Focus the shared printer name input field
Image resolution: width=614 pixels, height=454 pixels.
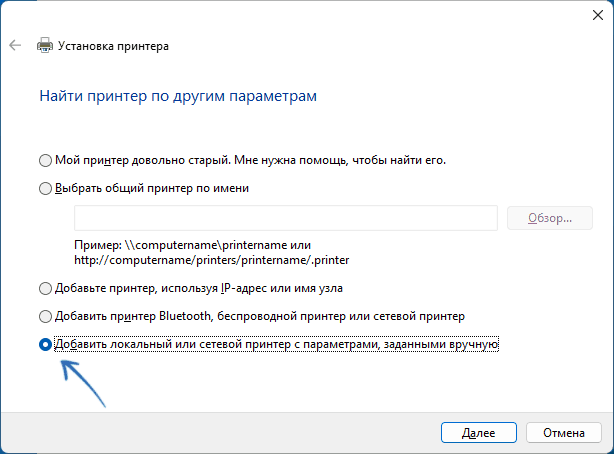(x=286, y=218)
